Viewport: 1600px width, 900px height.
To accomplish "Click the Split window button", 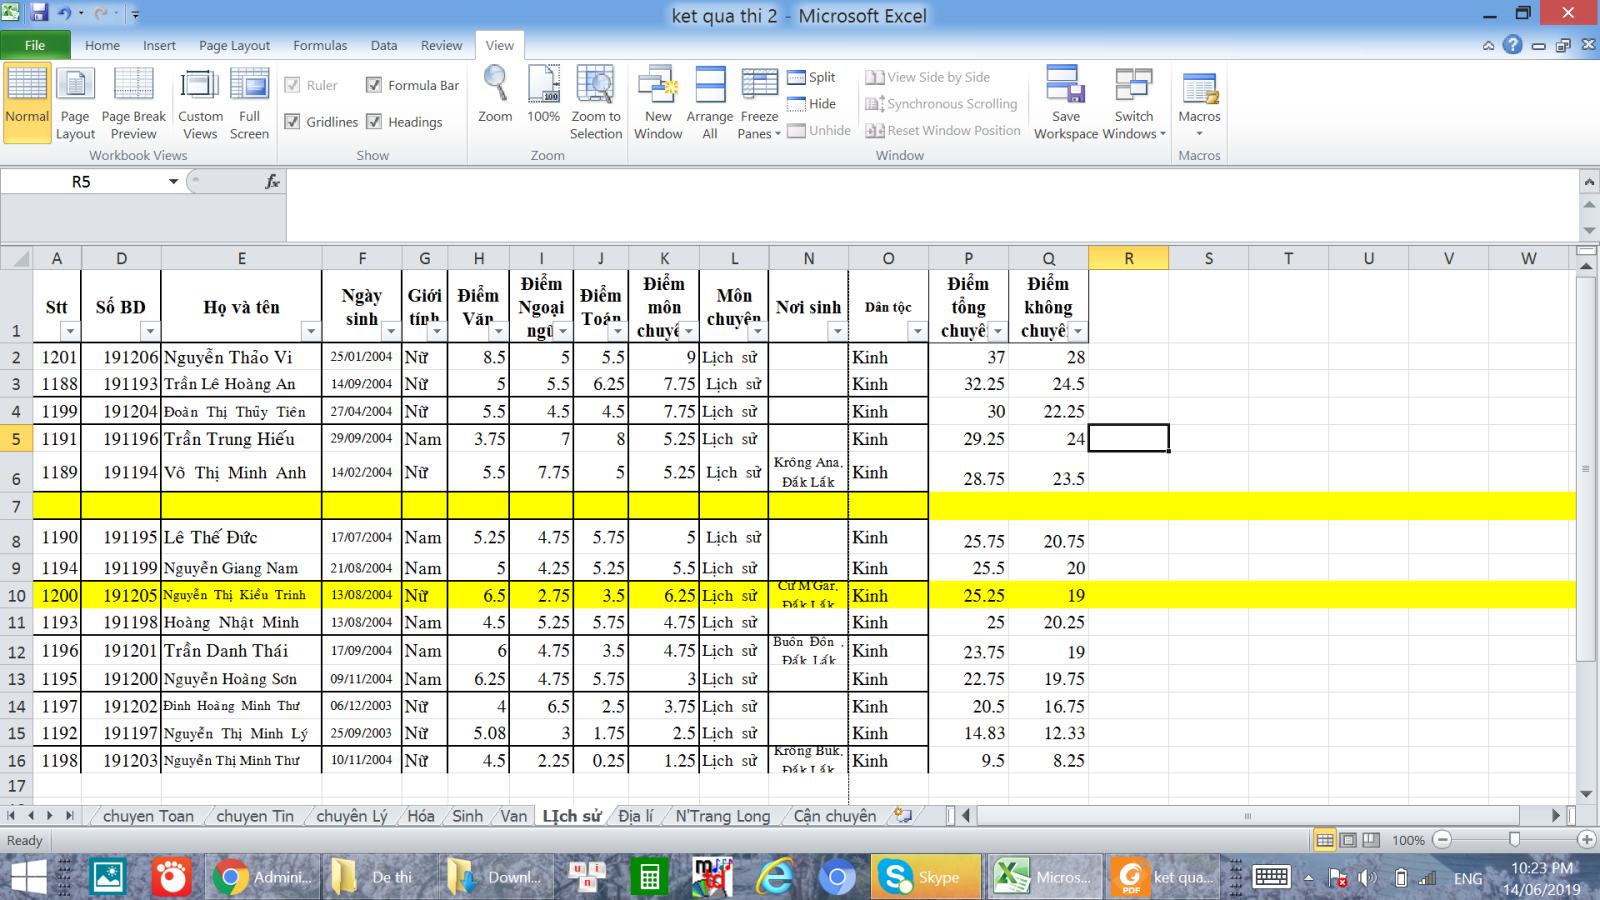I will [811, 77].
